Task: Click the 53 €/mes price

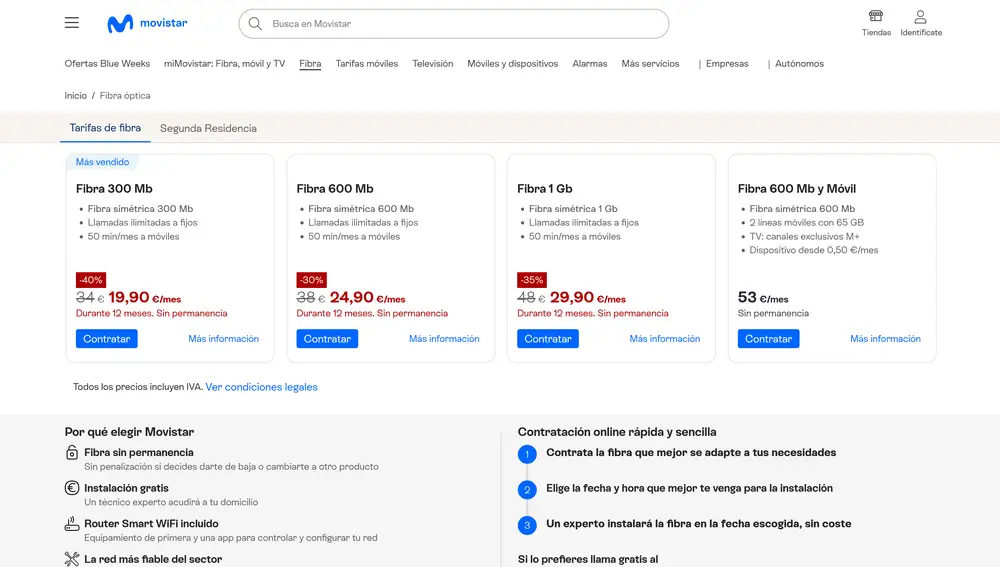Action: click(x=763, y=298)
